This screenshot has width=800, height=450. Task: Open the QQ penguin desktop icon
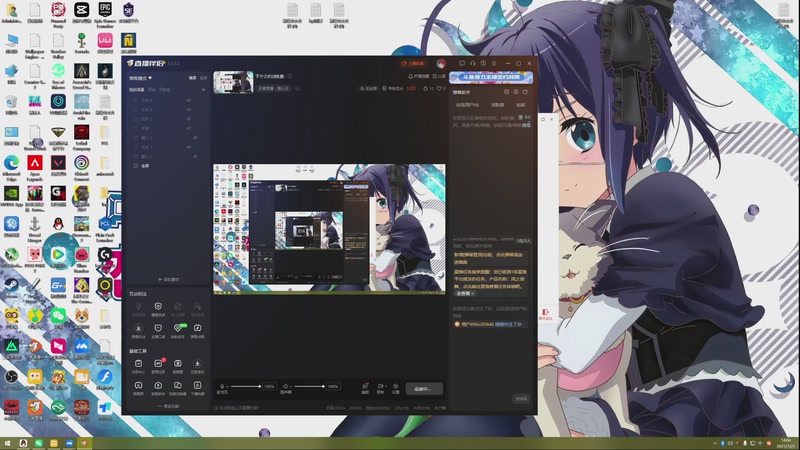point(58,227)
